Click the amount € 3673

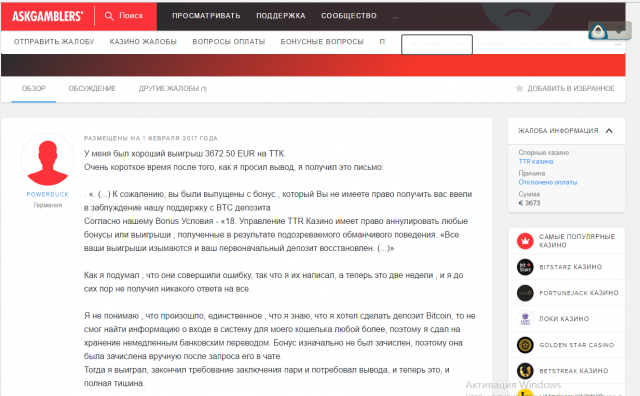click(x=529, y=203)
